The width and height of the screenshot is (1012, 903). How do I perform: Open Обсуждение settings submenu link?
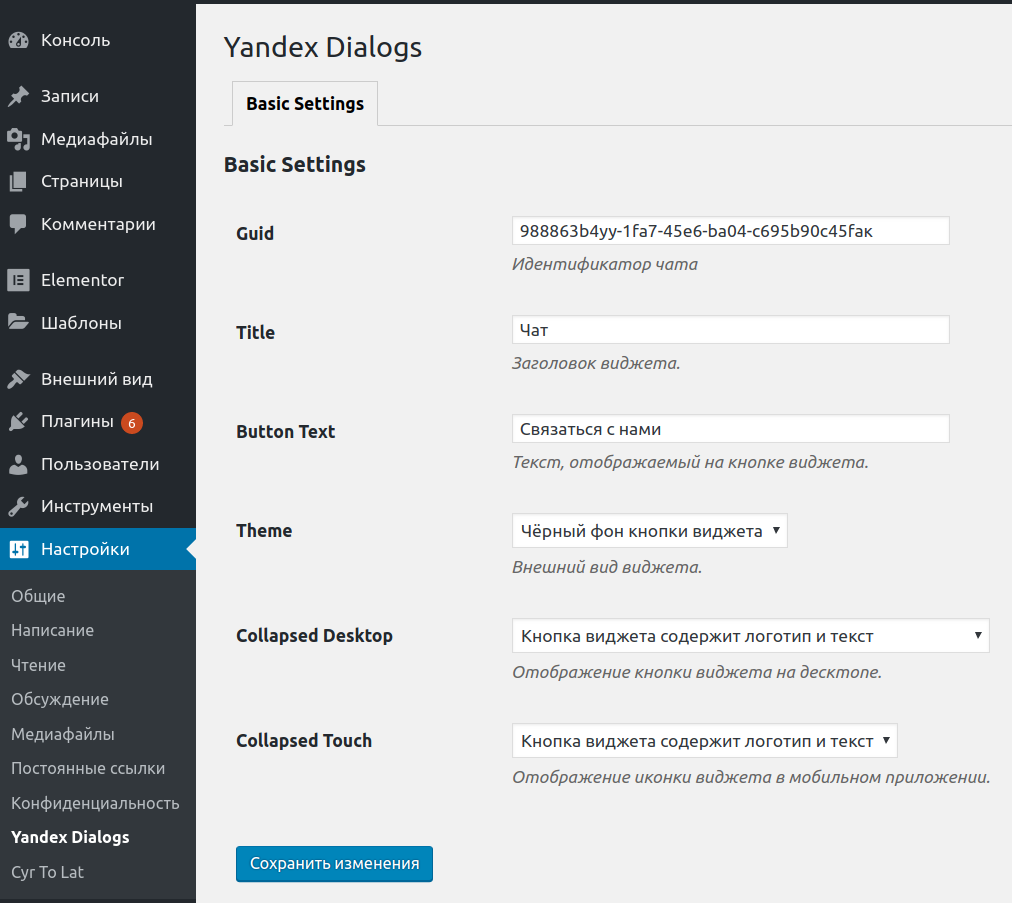(59, 700)
